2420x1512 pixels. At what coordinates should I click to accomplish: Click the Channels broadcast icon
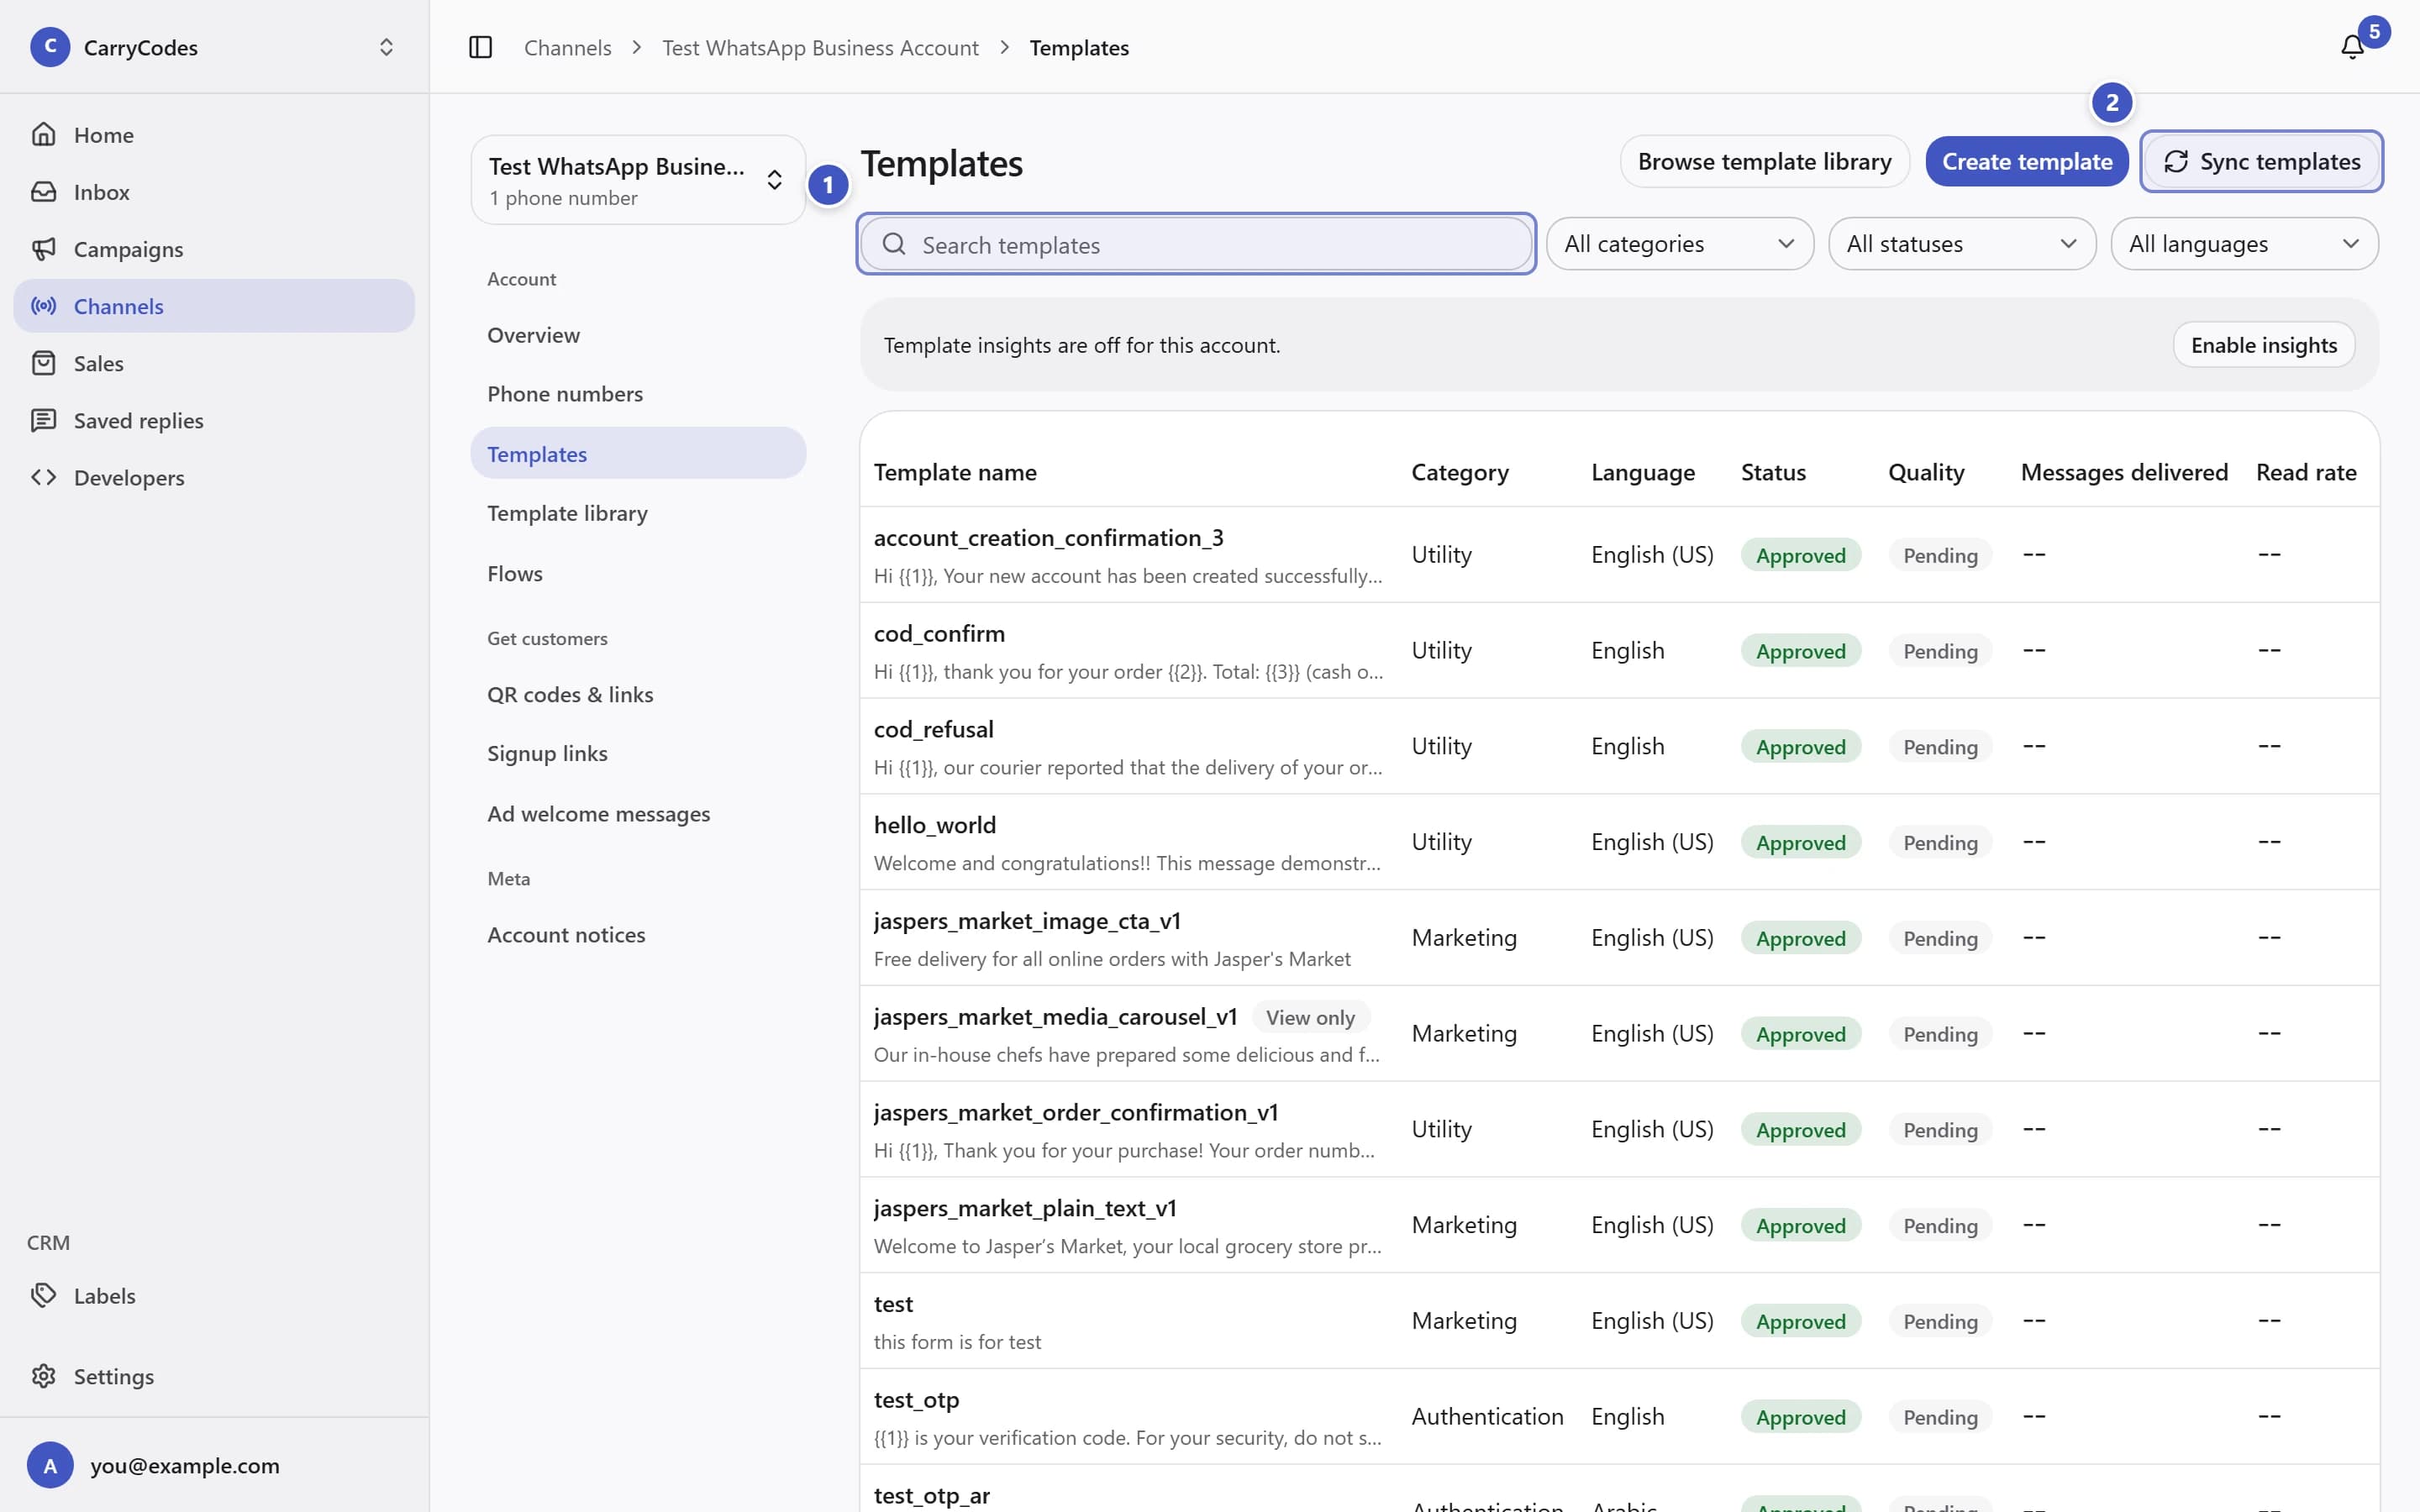(43, 305)
